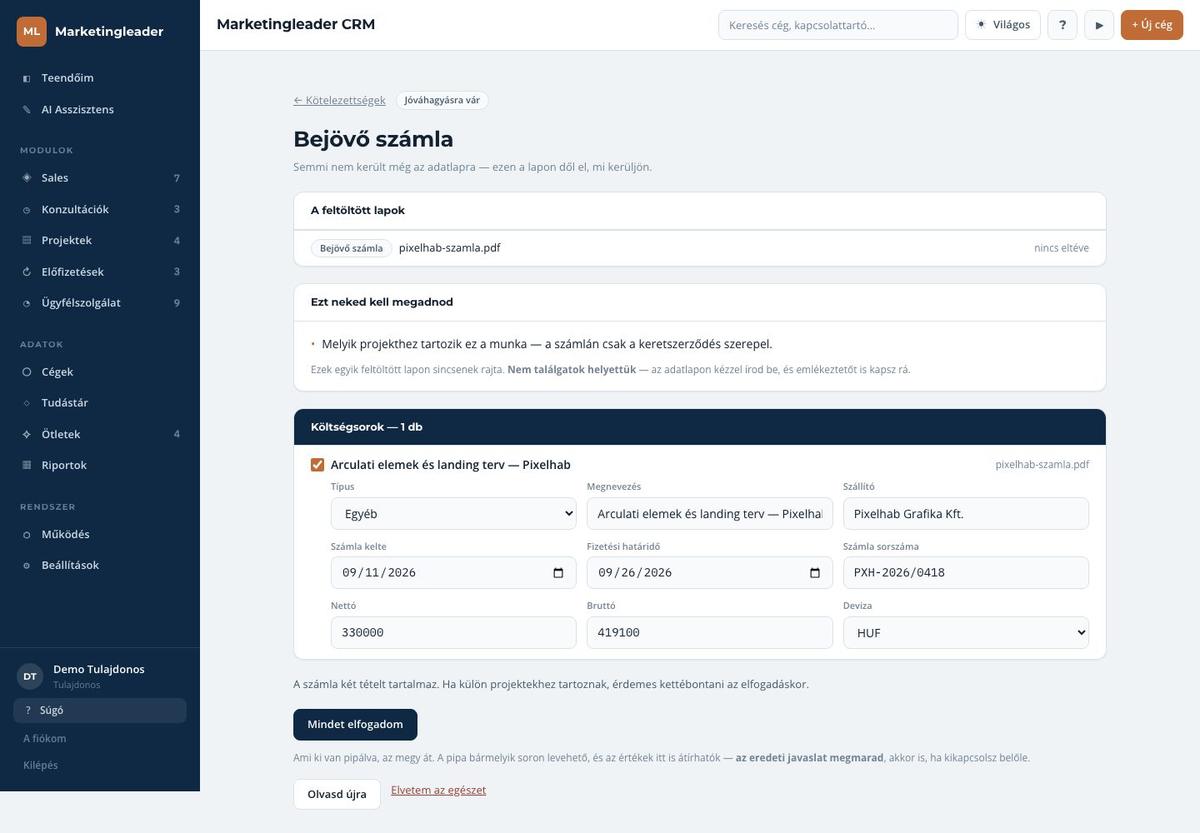Open Ötletek in the sidebar

[x=100, y=434]
